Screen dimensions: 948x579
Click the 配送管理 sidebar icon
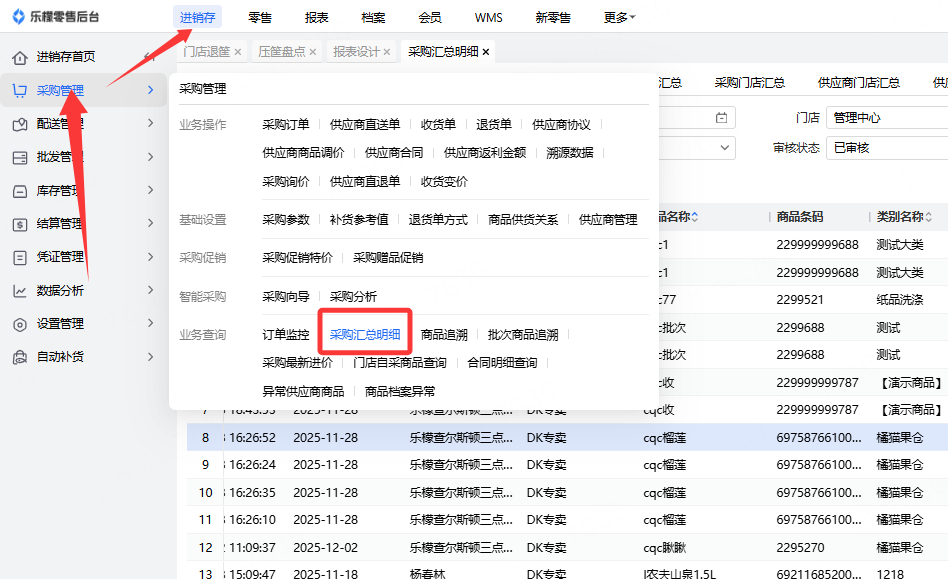[20, 124]
